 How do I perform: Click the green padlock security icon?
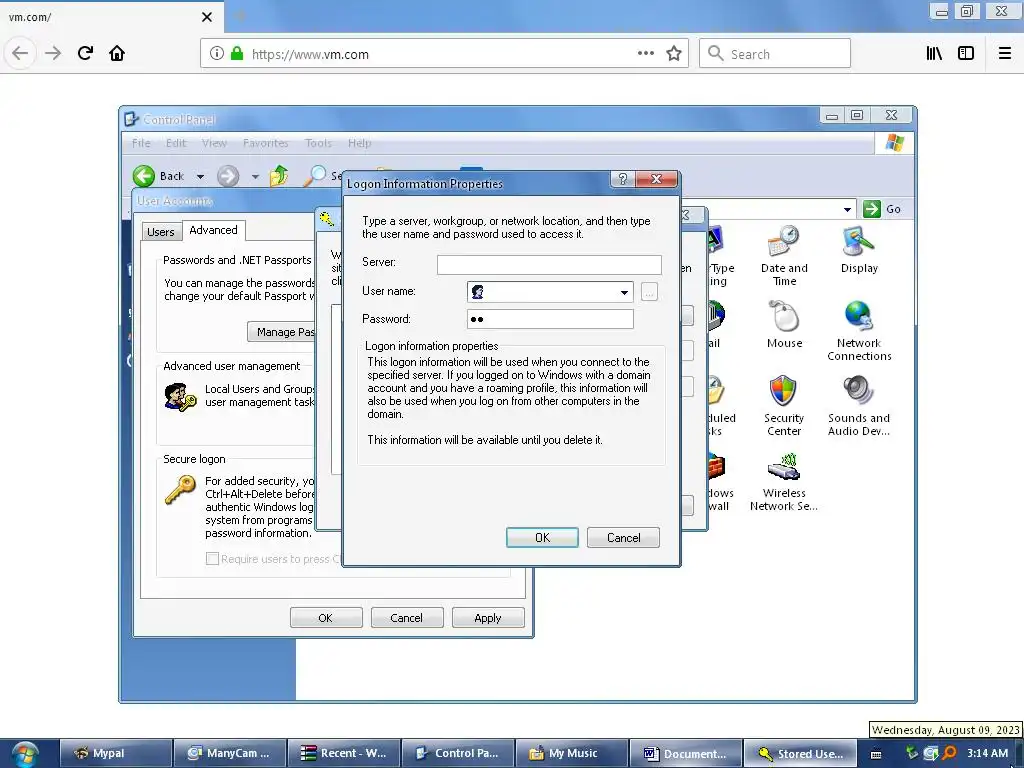(x=237, y=54)
